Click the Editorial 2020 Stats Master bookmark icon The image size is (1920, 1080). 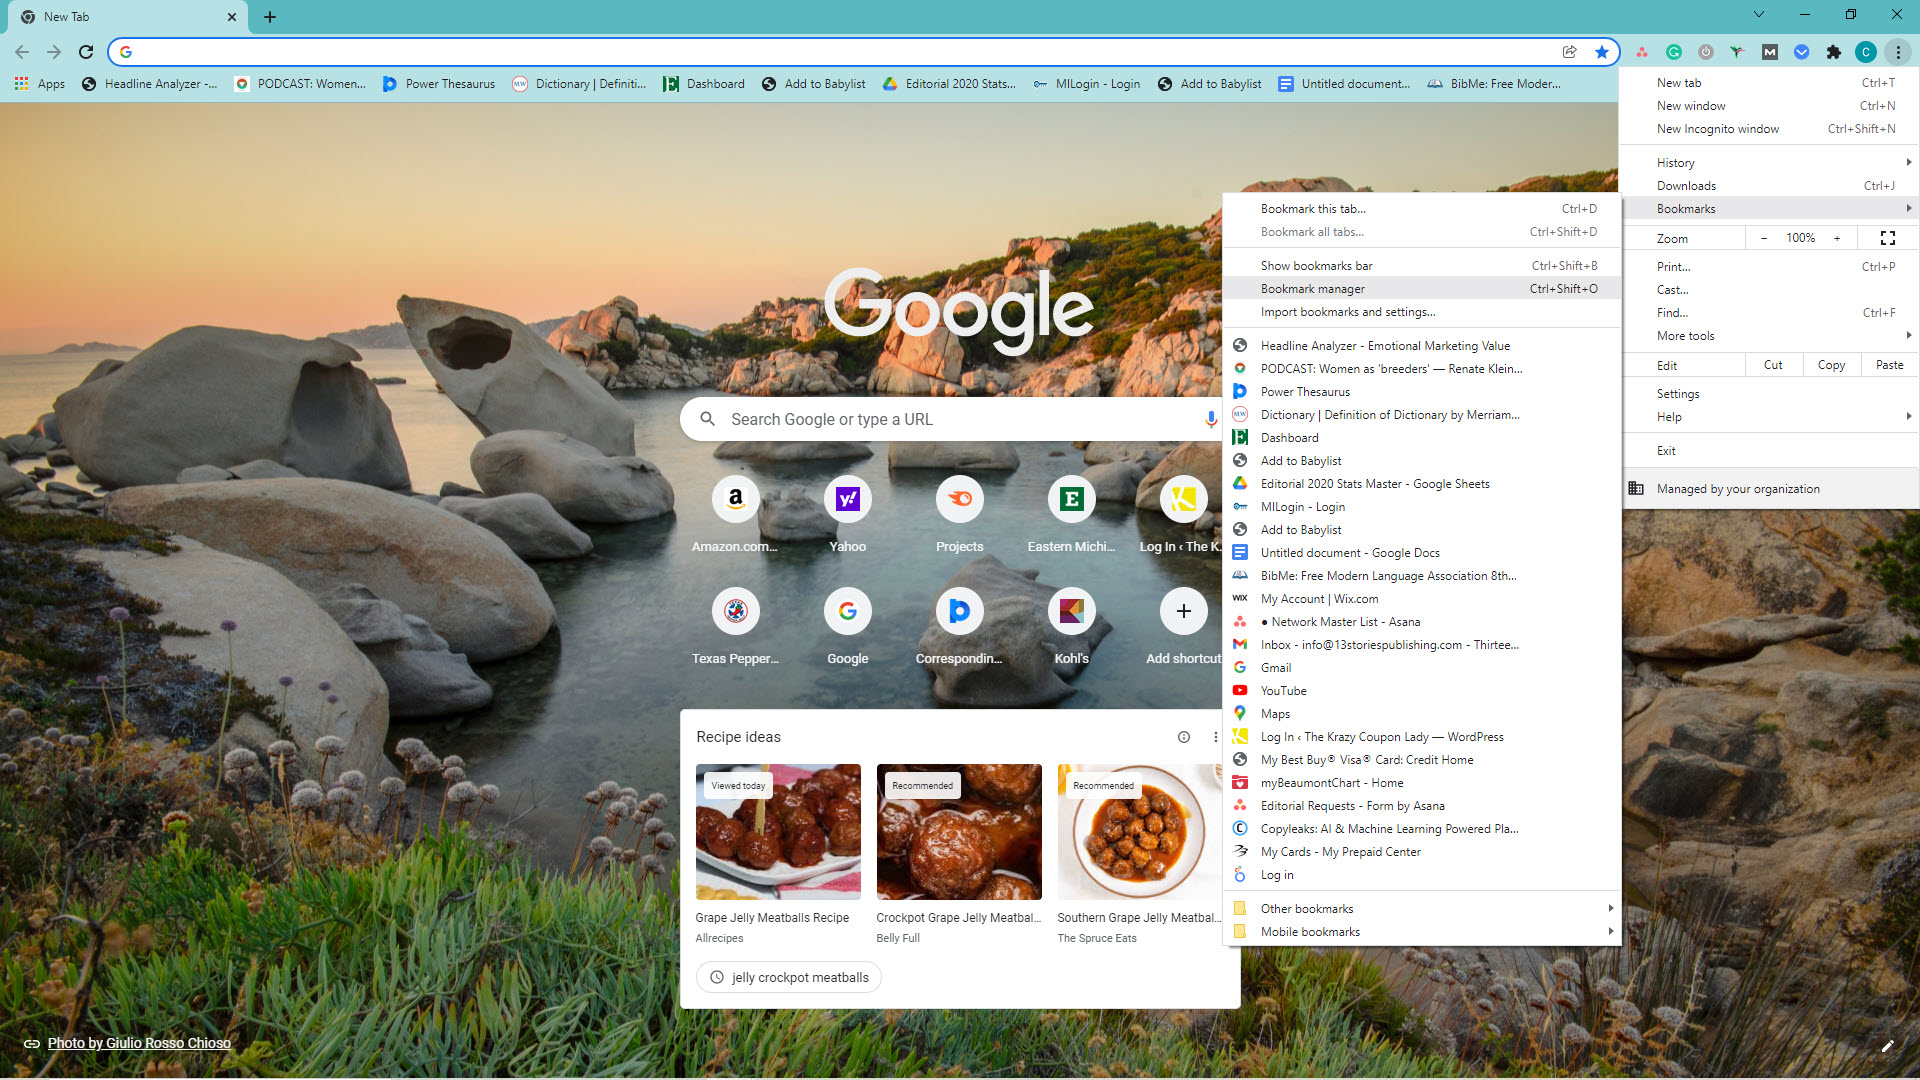click(x=1240, y=484)
